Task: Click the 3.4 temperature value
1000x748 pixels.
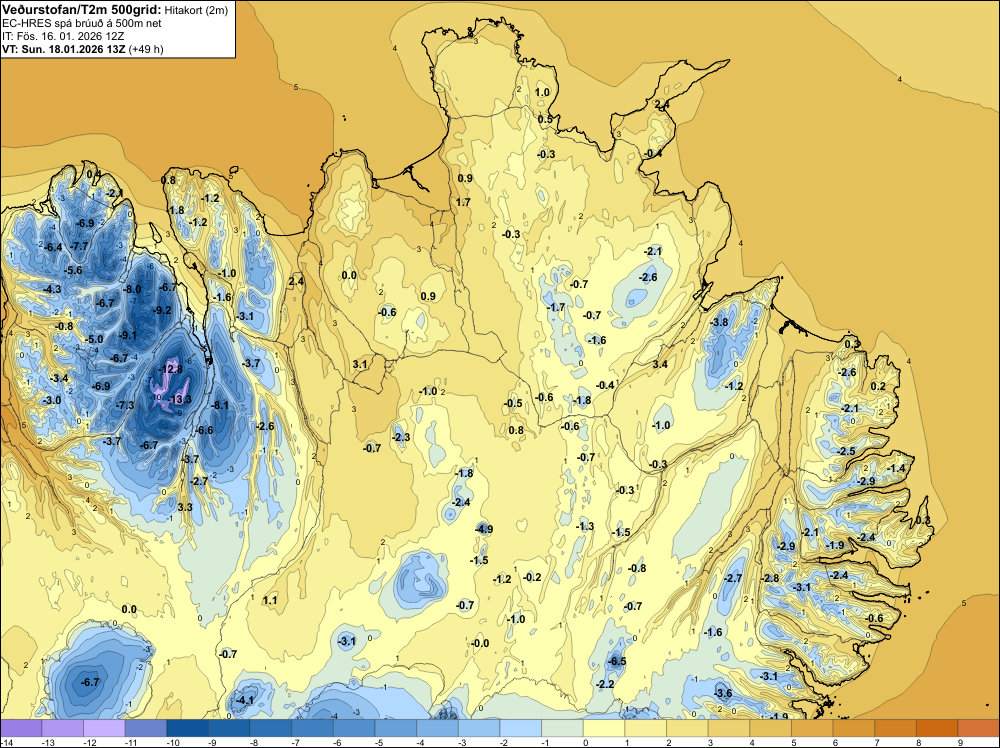Action: click(x=660, y=364)
